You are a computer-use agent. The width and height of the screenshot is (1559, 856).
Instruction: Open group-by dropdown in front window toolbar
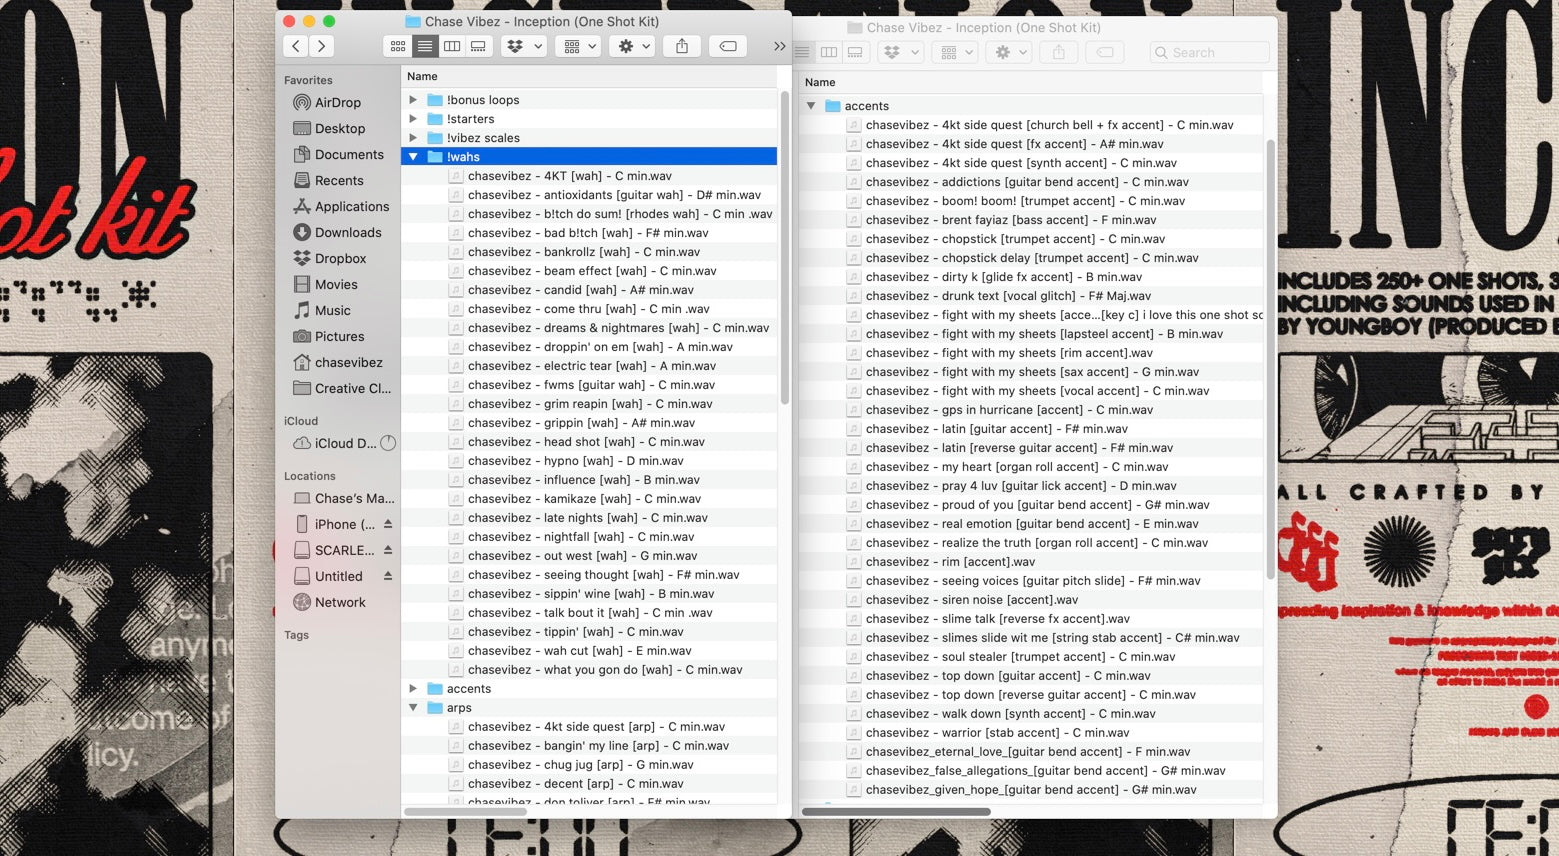point(580,46)
